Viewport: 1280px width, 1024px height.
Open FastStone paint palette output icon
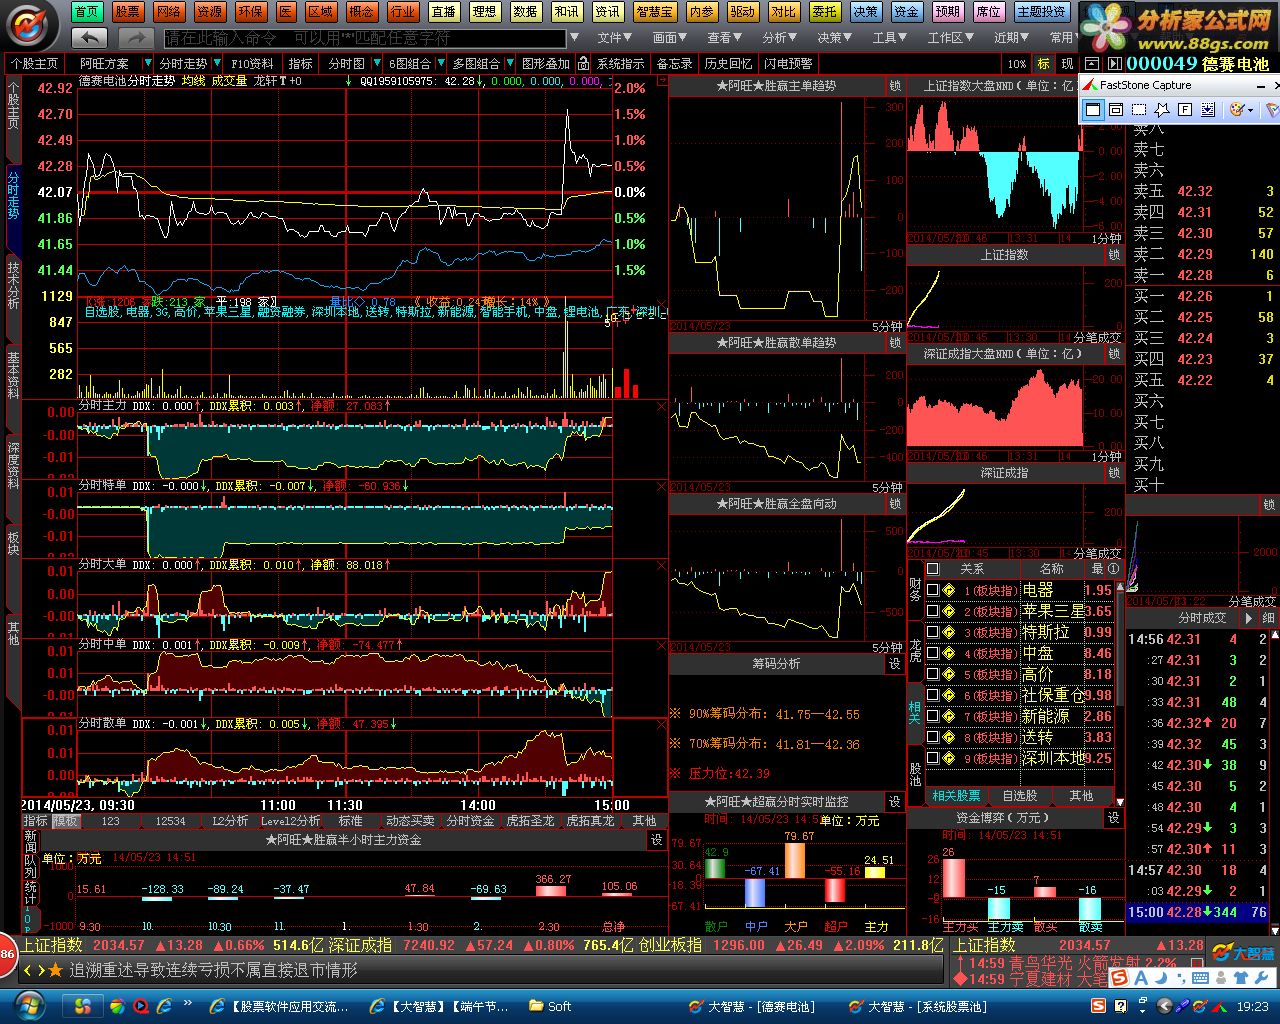[x=1236, y=110]
